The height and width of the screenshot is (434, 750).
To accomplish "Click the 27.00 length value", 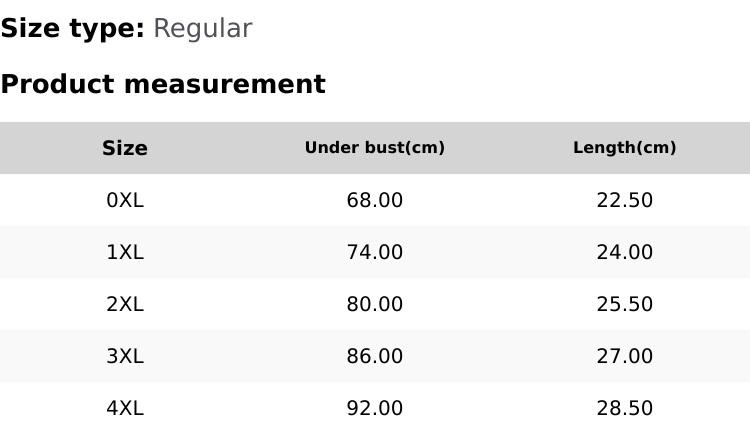I will click(625, 356).
